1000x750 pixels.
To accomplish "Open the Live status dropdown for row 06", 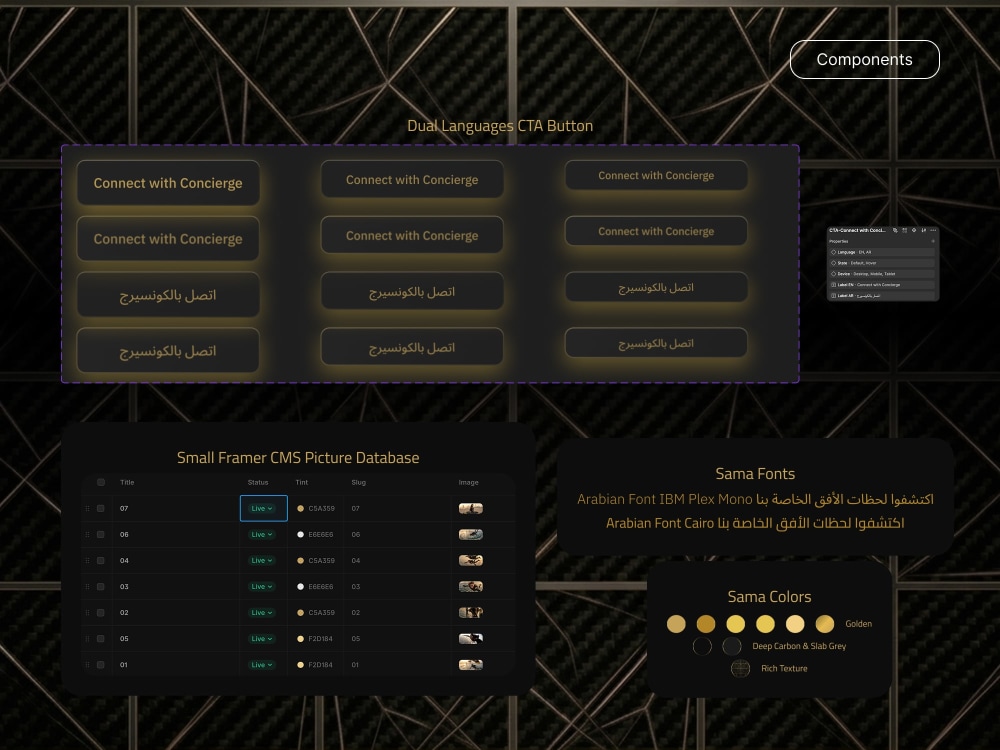I will pyautogui.click(x=261, y=534).
